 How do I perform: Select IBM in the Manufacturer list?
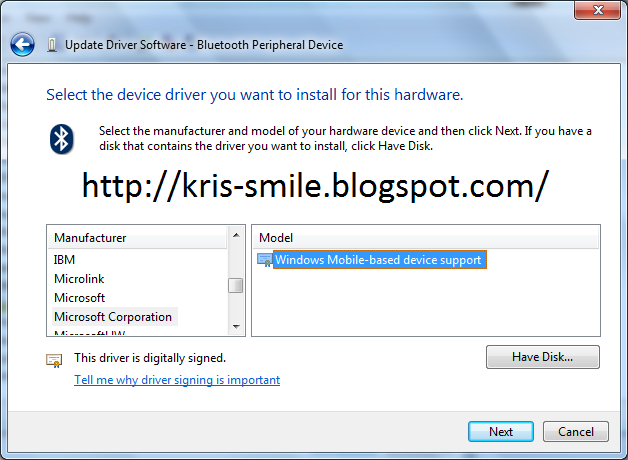click(64, 260)
